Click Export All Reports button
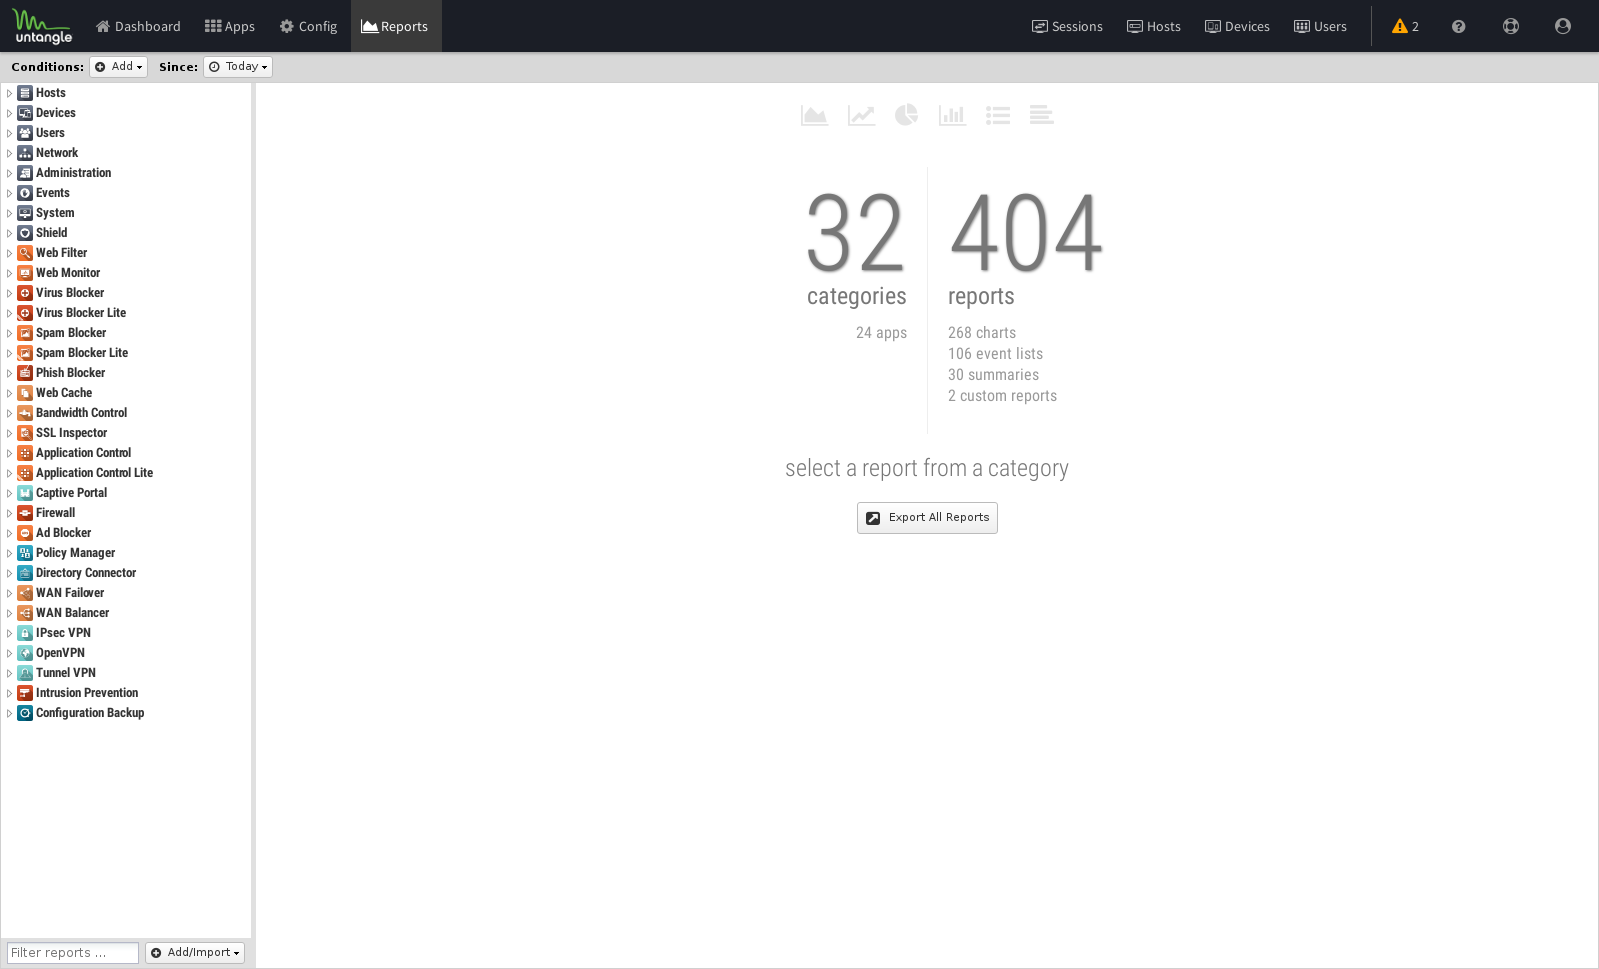Screen dimensions: 1599x969 (x=927, y=518)
